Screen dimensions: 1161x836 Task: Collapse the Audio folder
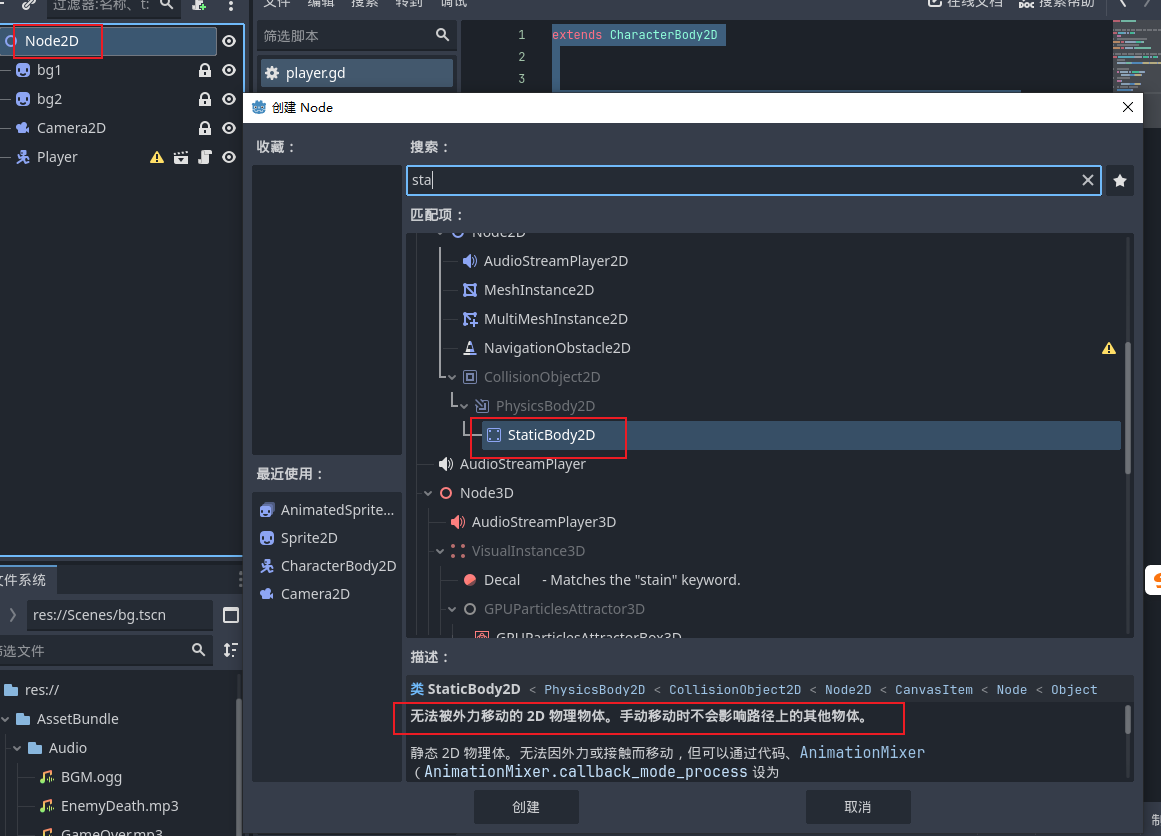pyautogui.click(x=17, y=748)
